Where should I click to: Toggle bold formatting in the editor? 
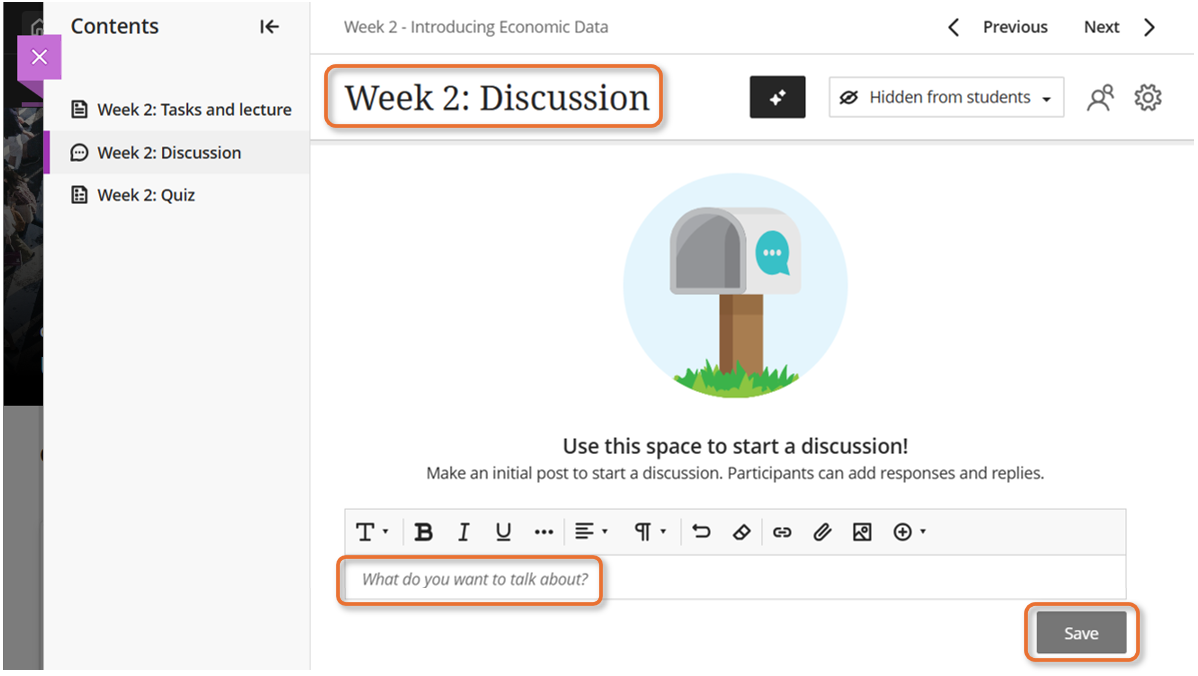423,532
